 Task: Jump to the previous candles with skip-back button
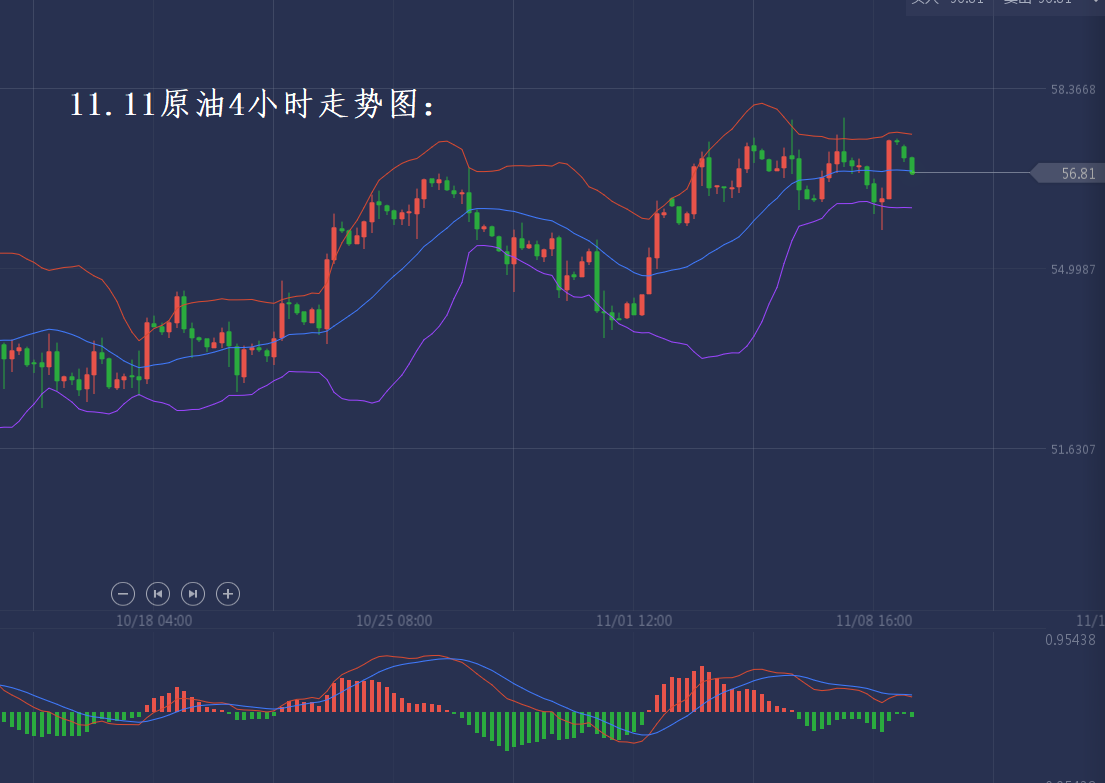coord(158,594)
